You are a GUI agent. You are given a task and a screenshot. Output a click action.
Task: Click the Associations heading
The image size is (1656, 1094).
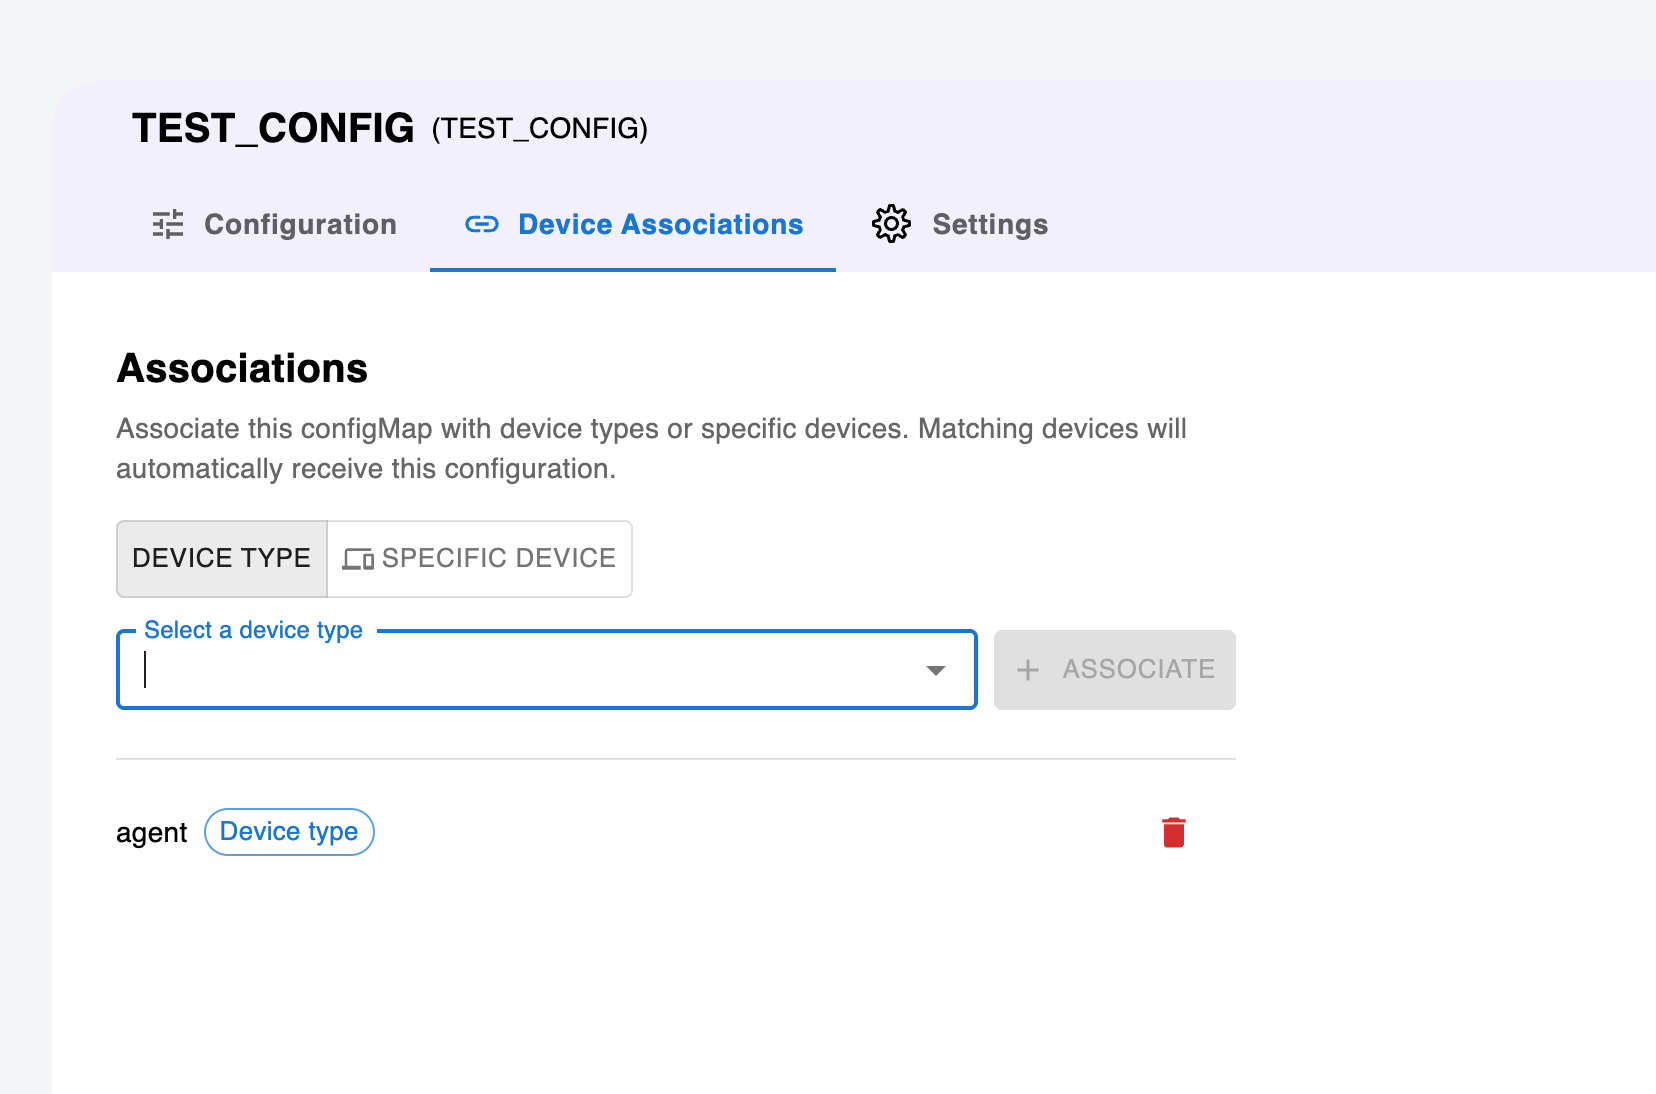tap(243, 369)
